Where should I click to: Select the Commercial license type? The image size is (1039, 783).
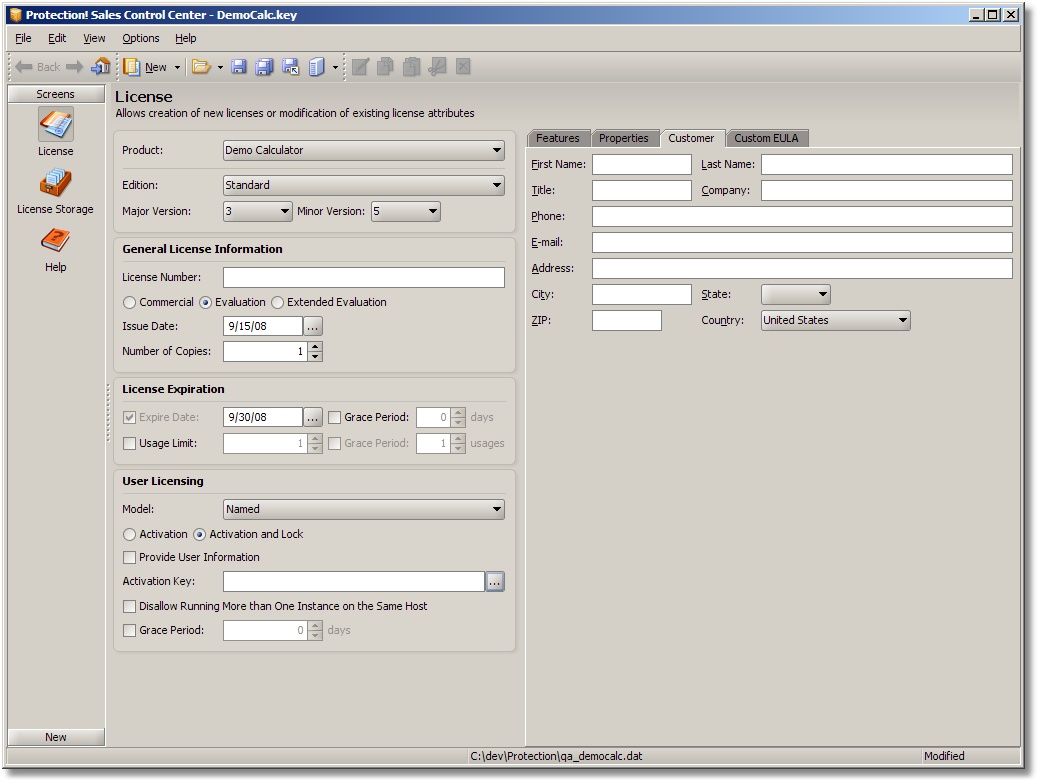click(130, 302)
